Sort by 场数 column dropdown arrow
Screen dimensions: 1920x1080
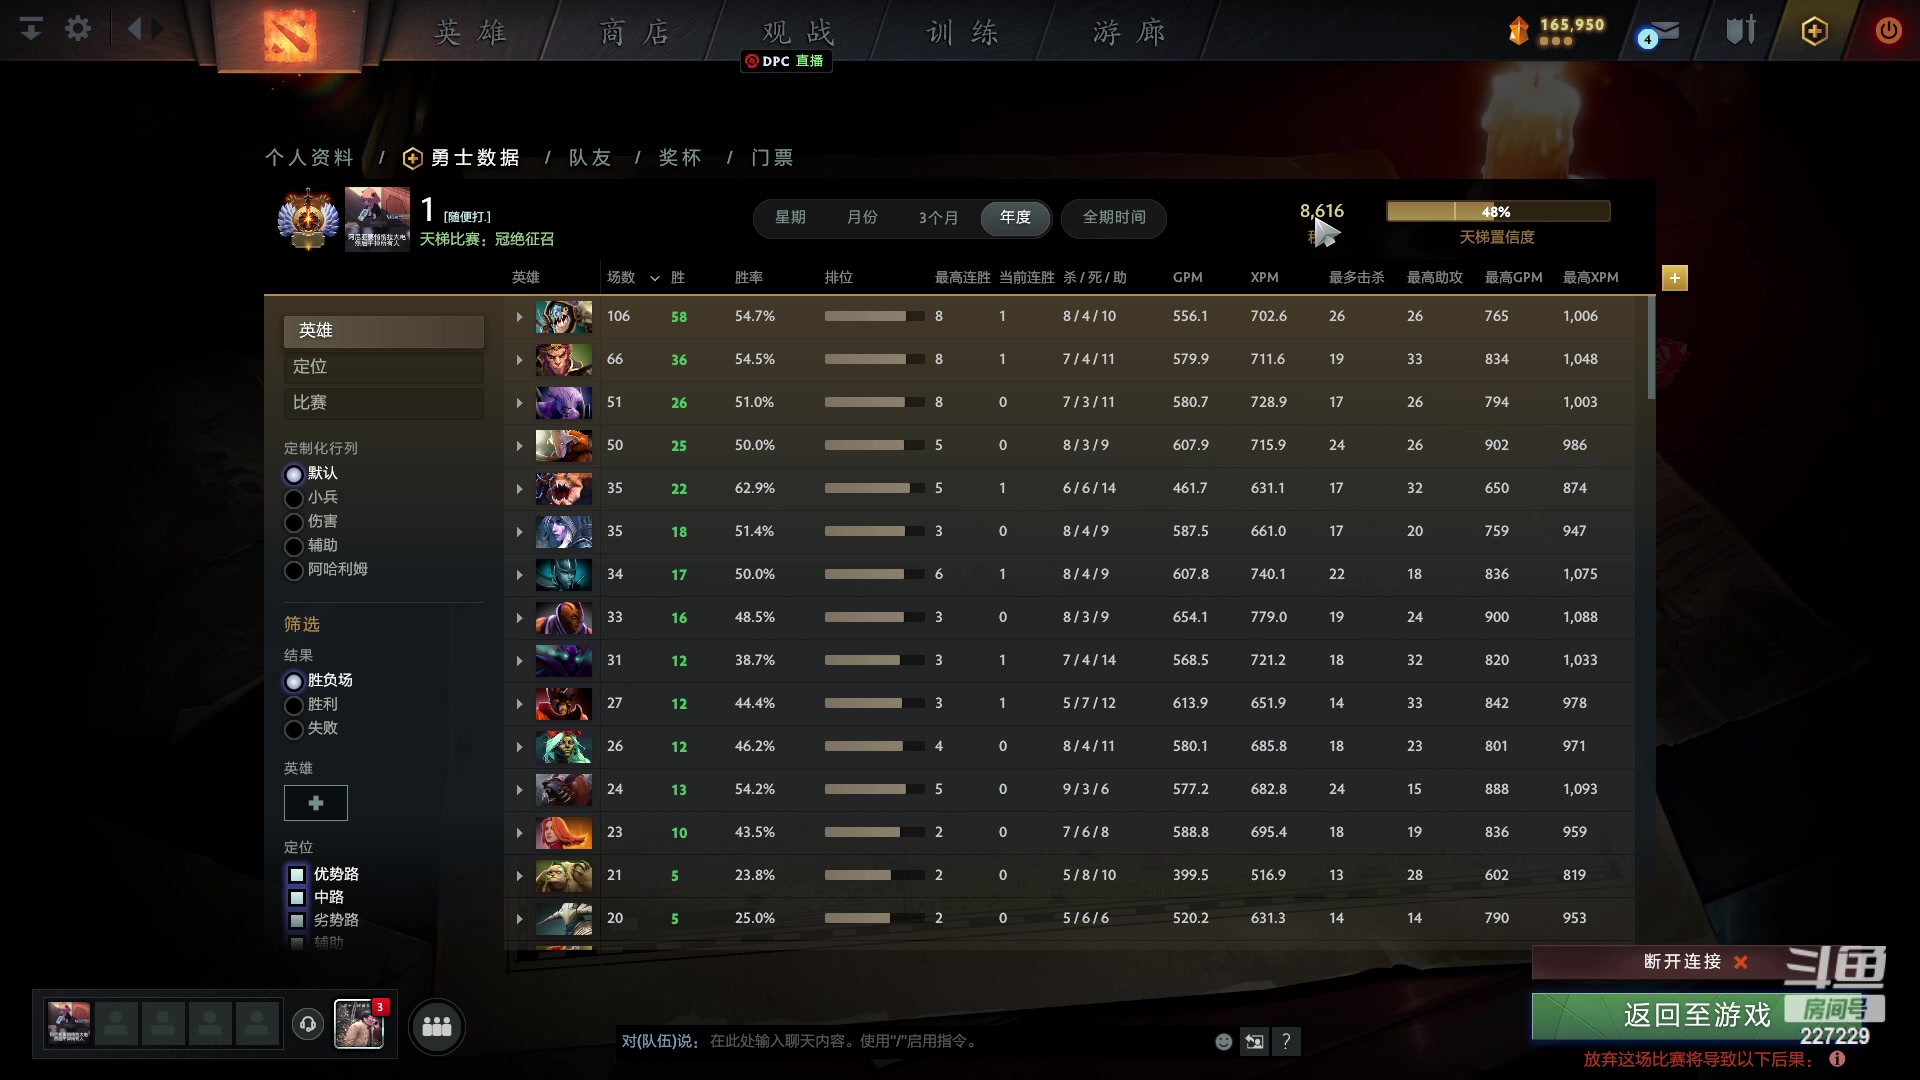click(x=655, y=279)
